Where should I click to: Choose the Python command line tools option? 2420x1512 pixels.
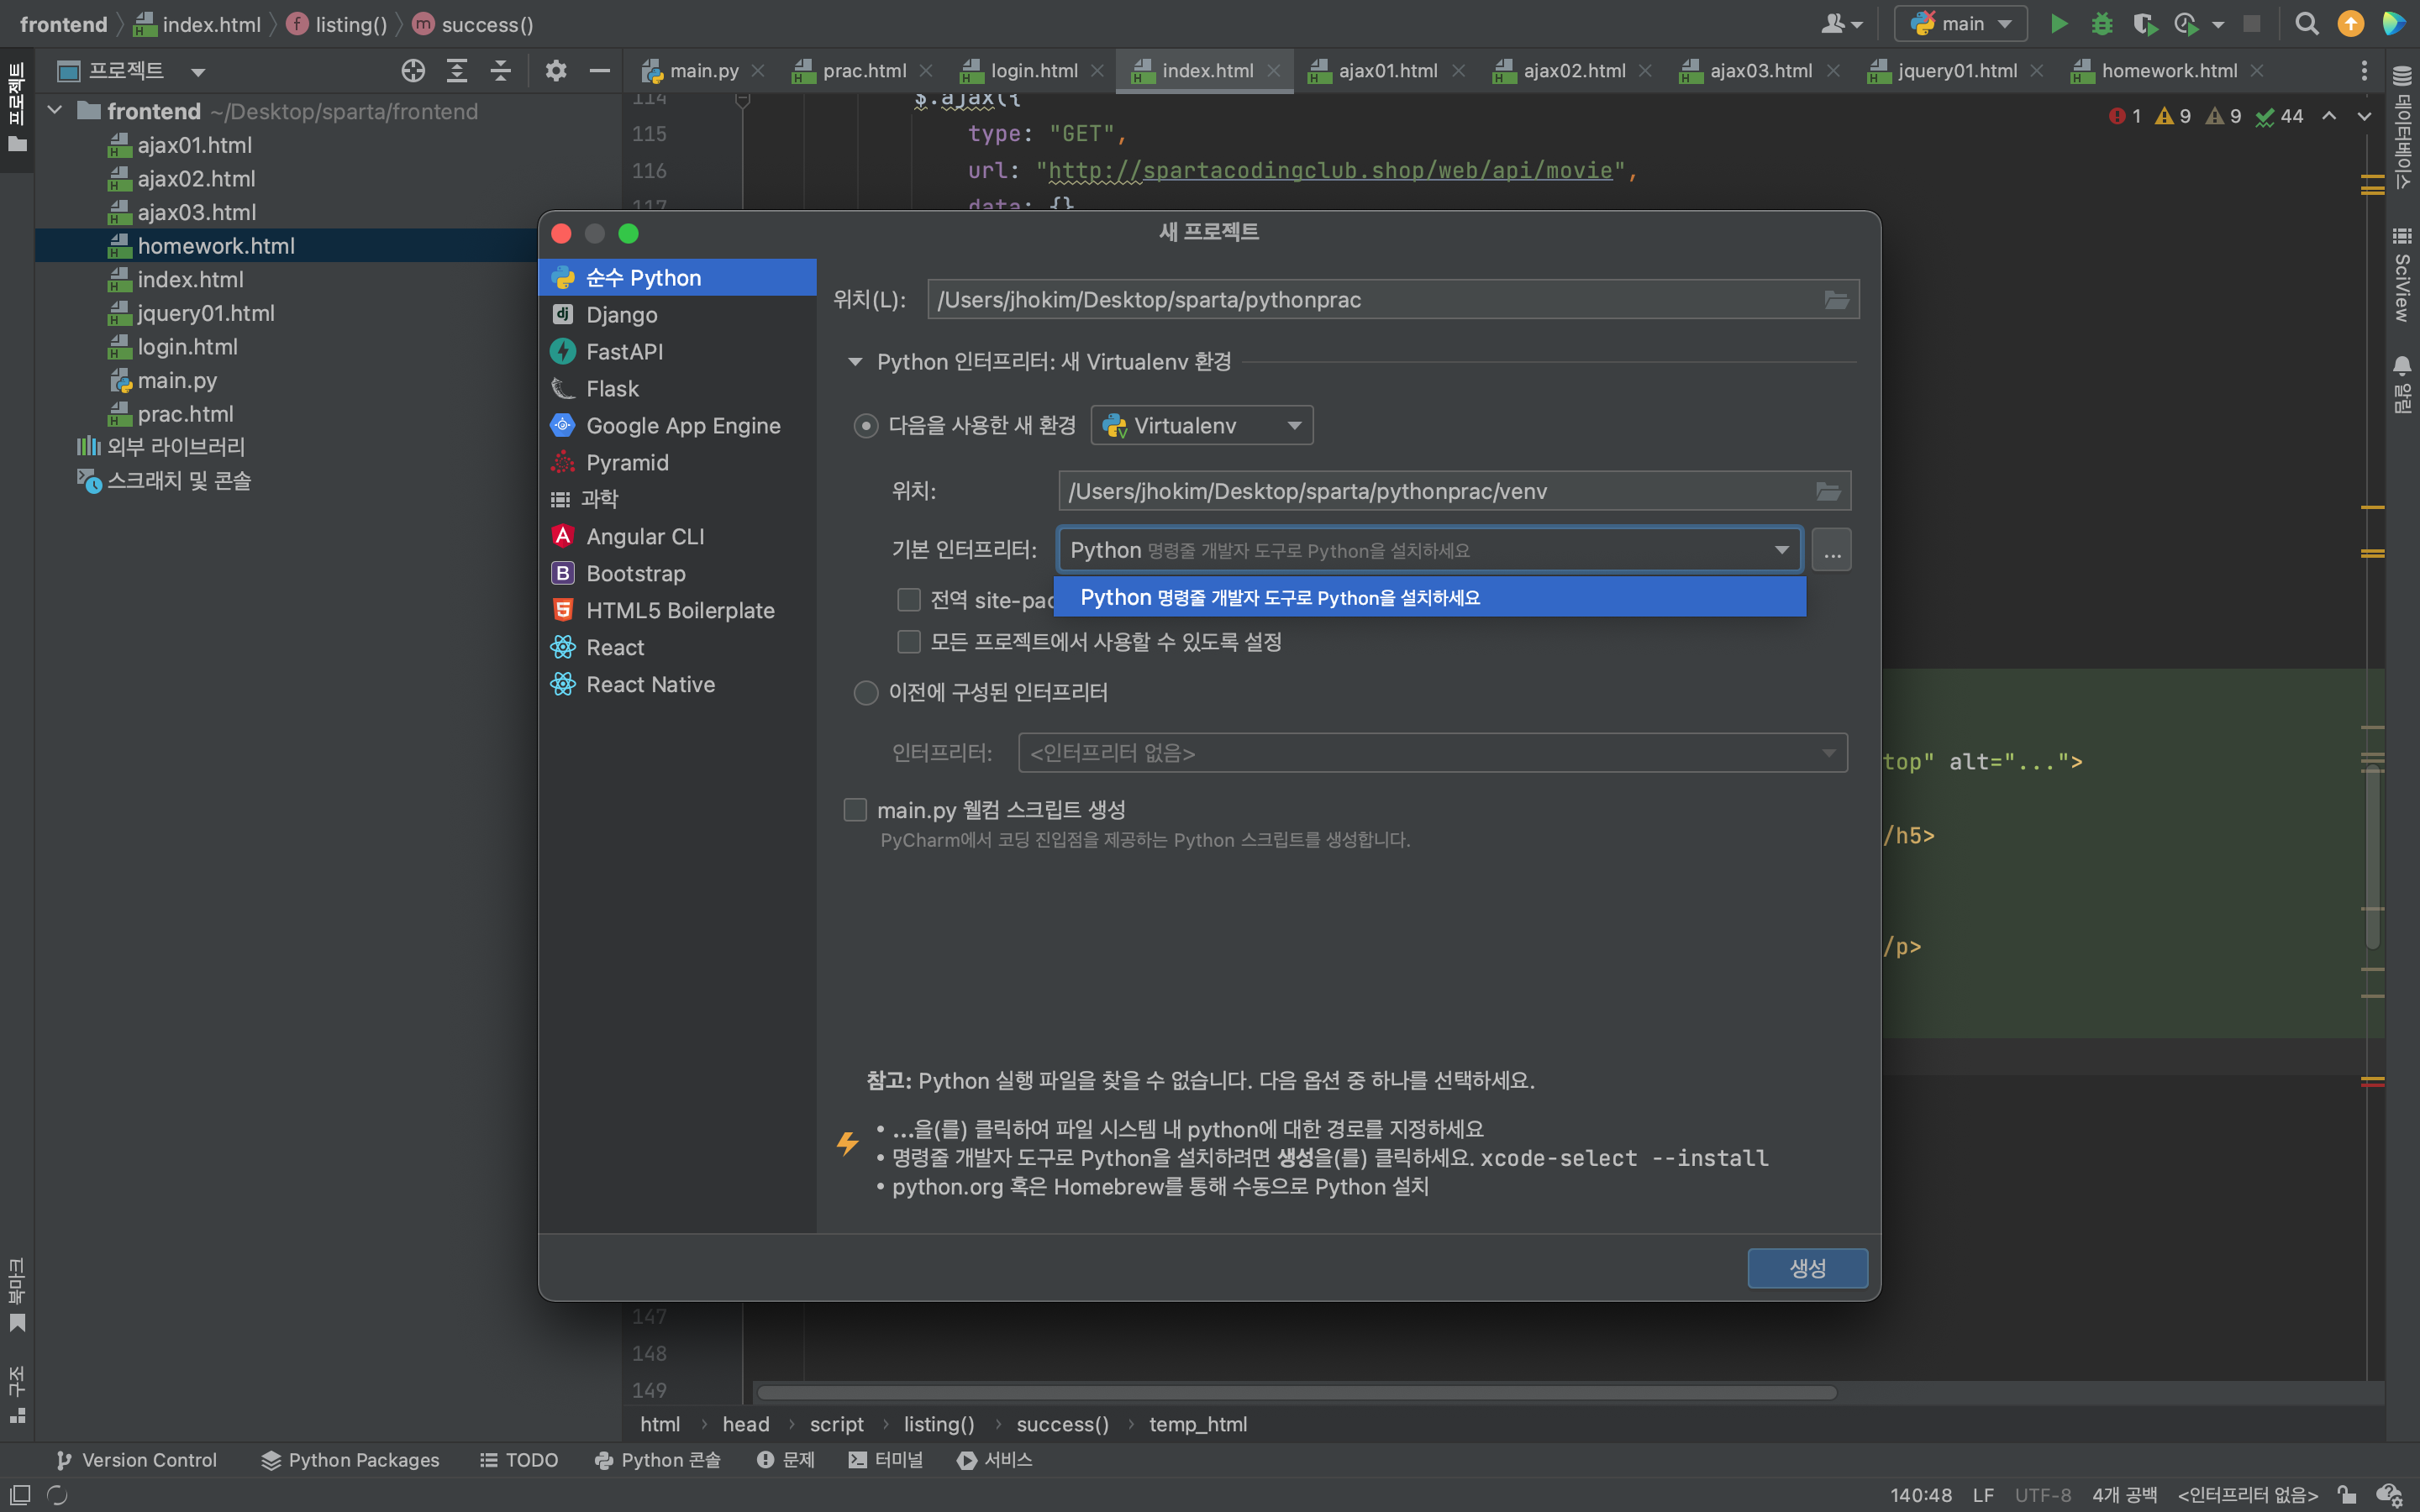point(1430,597)
